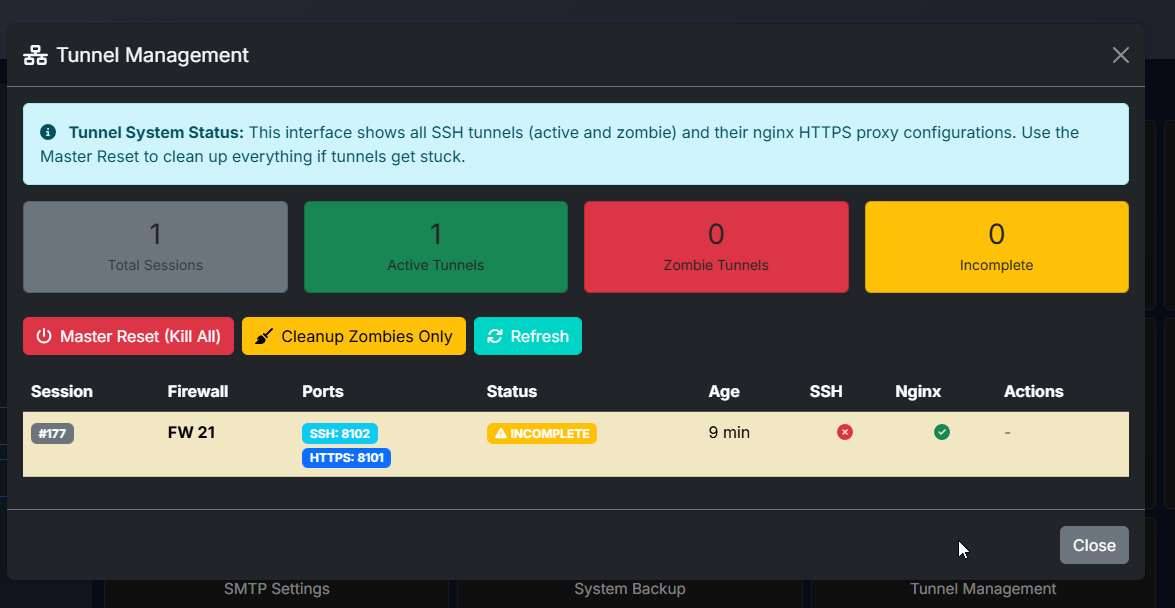This screenshot has height=608, width=1175.
Task: Select the #177 session badge
Action: click(x=52, y=433)
